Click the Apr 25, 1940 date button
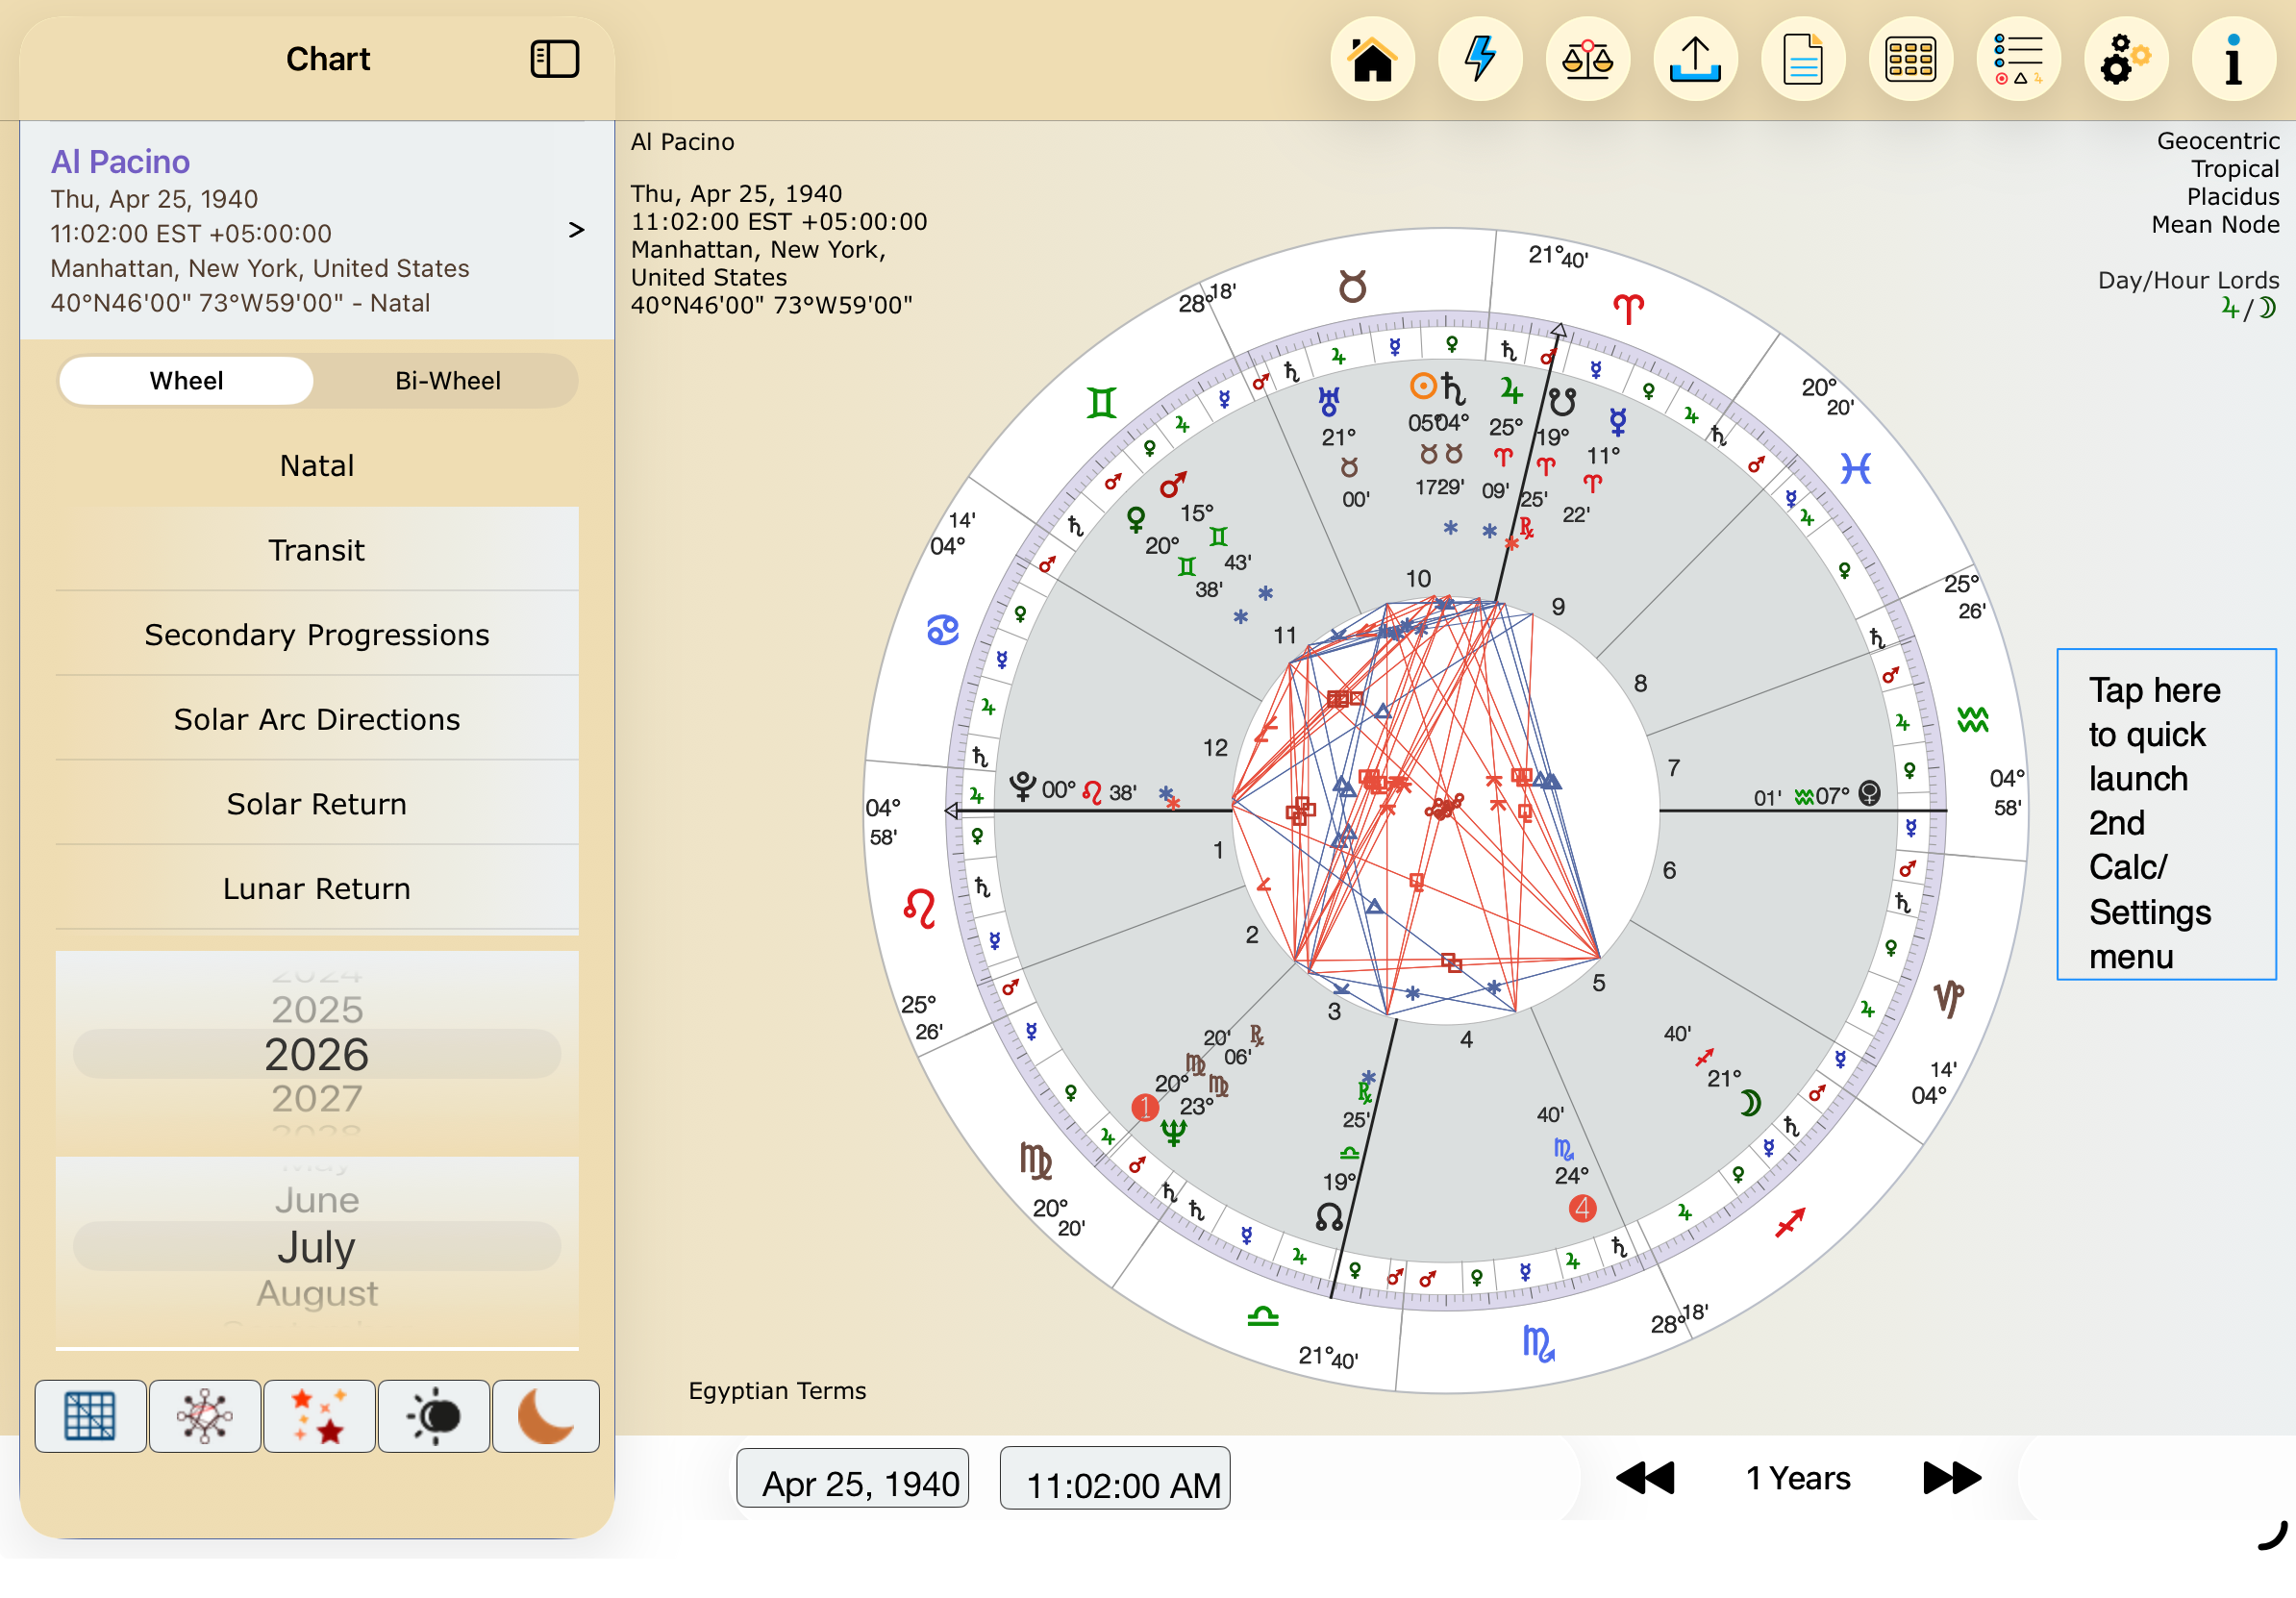 coord(853,1479)
